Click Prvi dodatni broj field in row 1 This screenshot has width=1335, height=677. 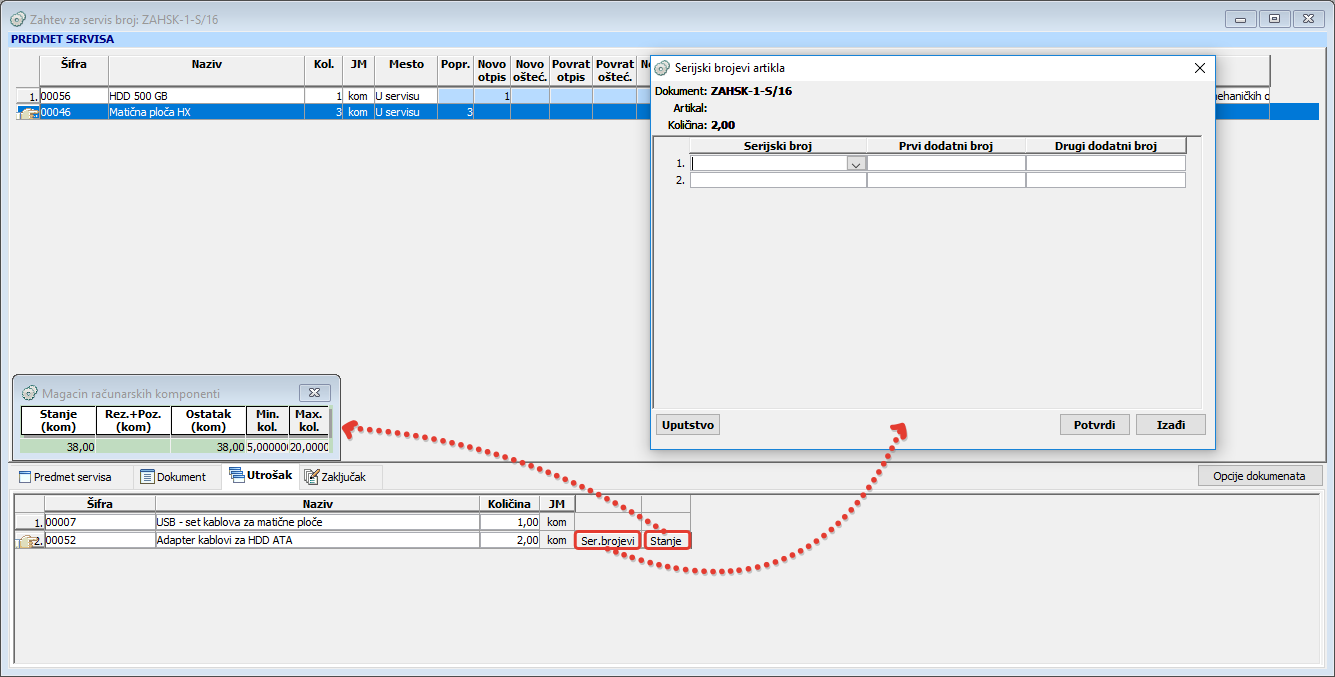tap(946, 163)
